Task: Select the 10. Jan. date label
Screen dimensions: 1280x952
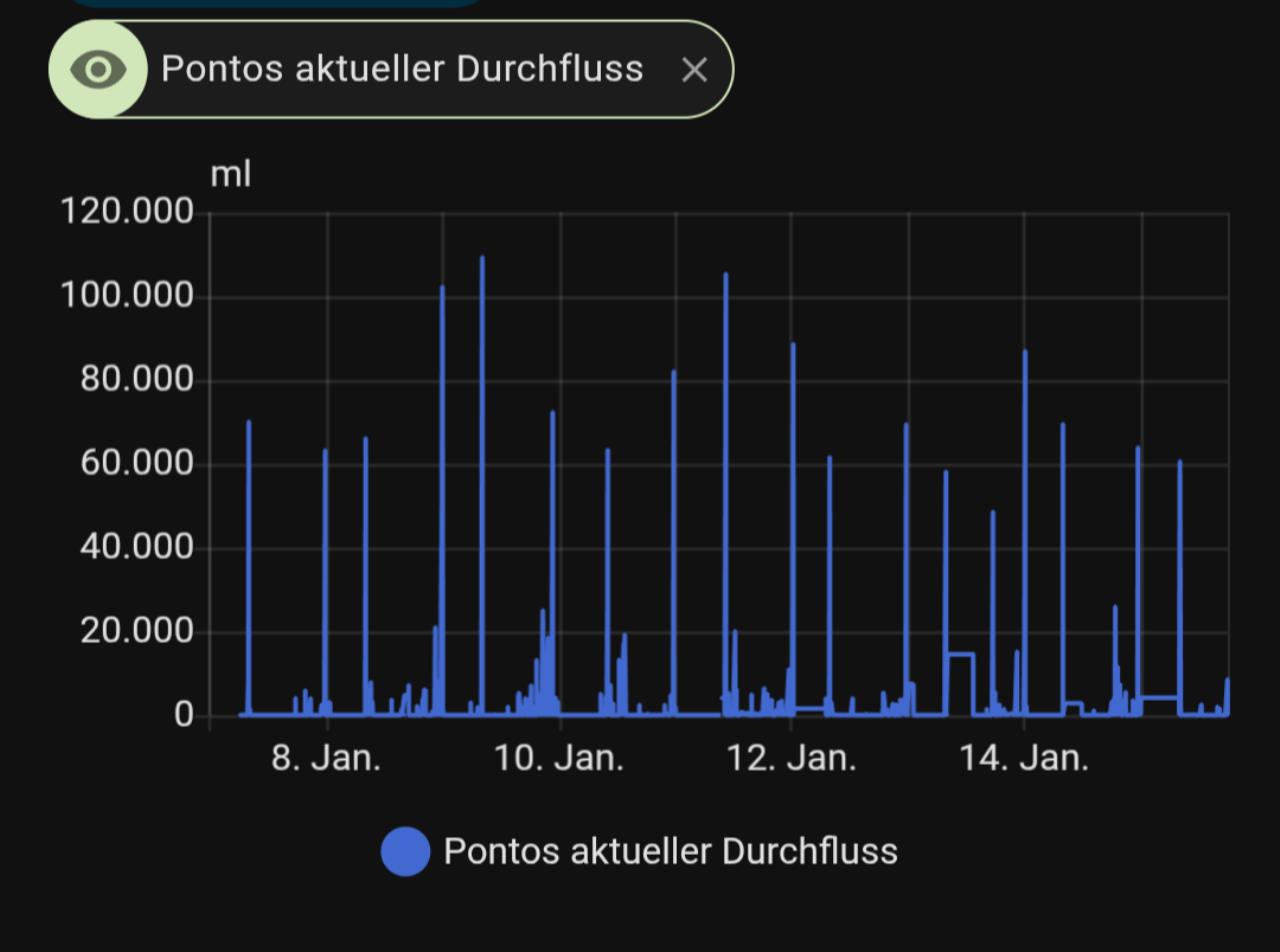Action: pos(559,758)
